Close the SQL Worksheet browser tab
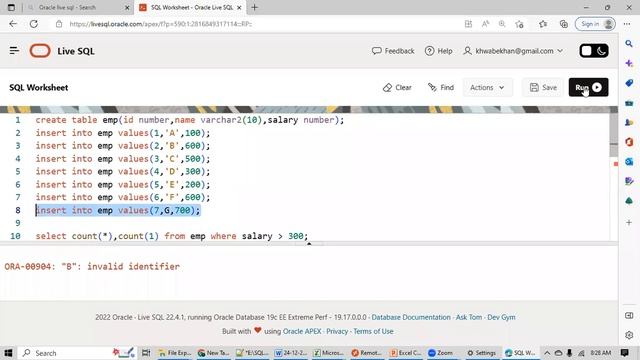 point(239,7)
